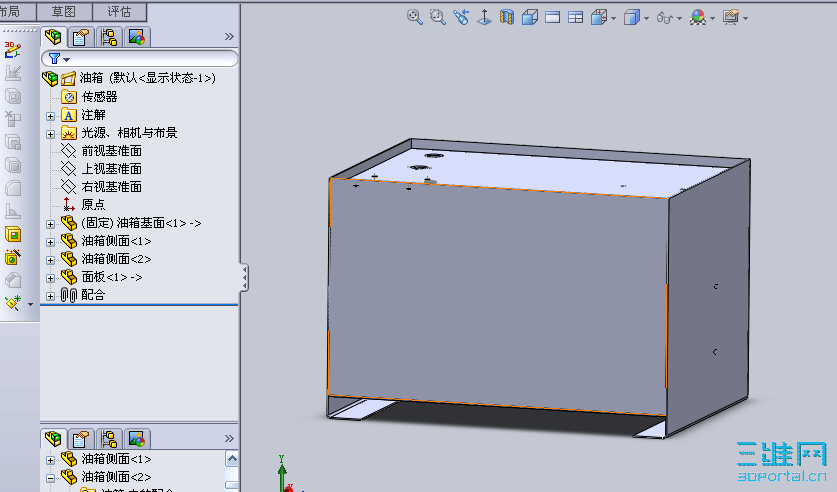Click the yellow square feature icon in left toolbar
Viewport: 837px width, 492px height.
(x=13, y=234)
